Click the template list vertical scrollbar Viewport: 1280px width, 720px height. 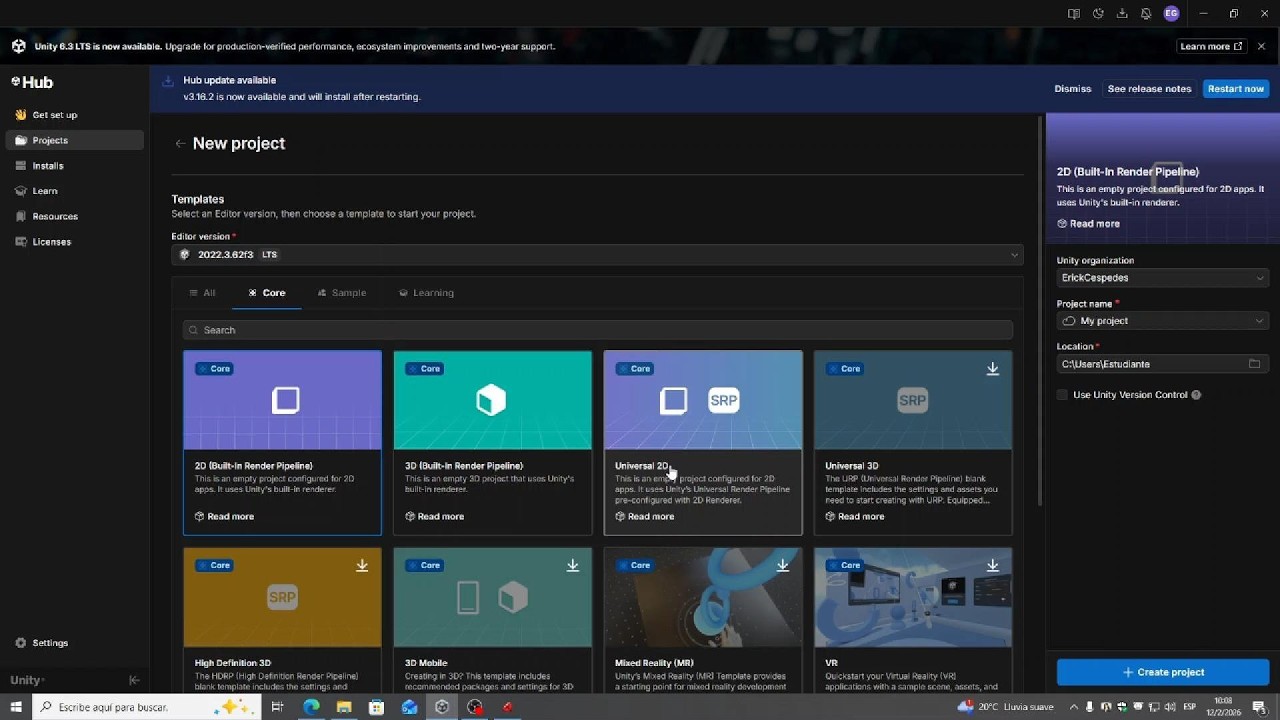tap(1041, 310)
